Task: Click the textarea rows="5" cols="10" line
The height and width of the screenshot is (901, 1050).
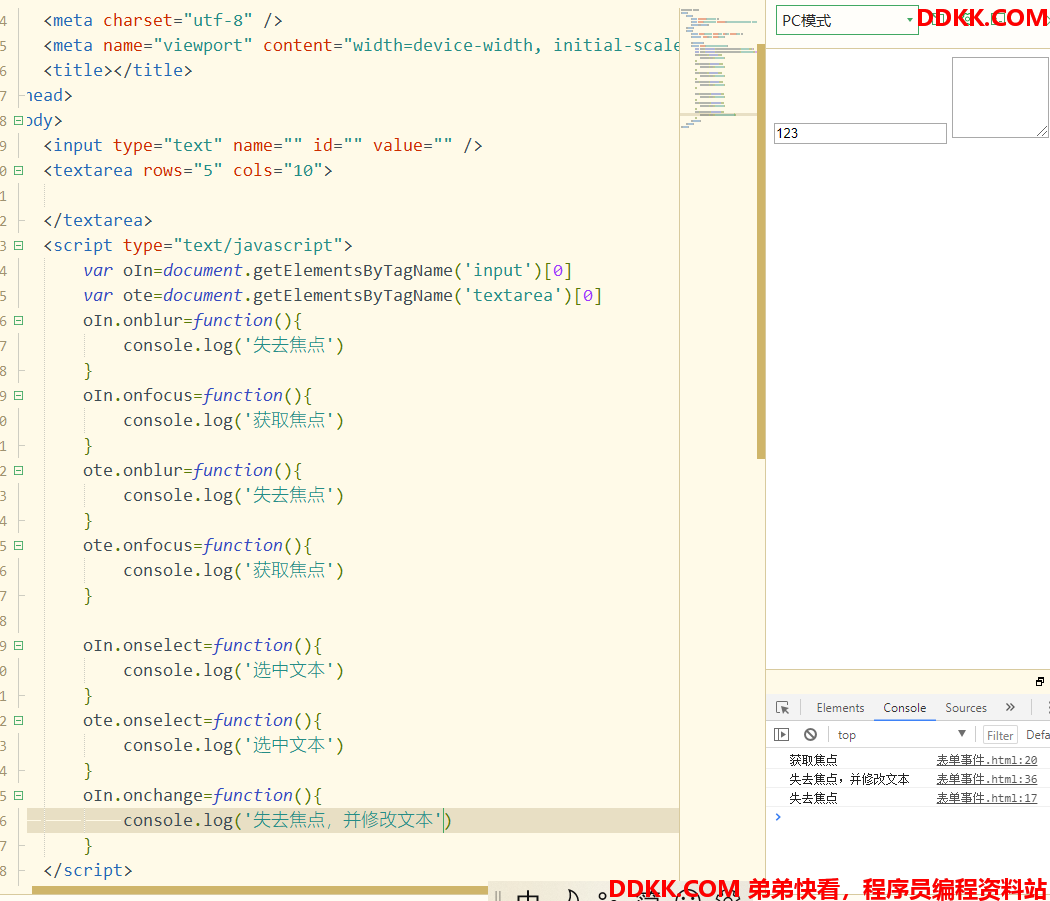Action: coord(188,171)
